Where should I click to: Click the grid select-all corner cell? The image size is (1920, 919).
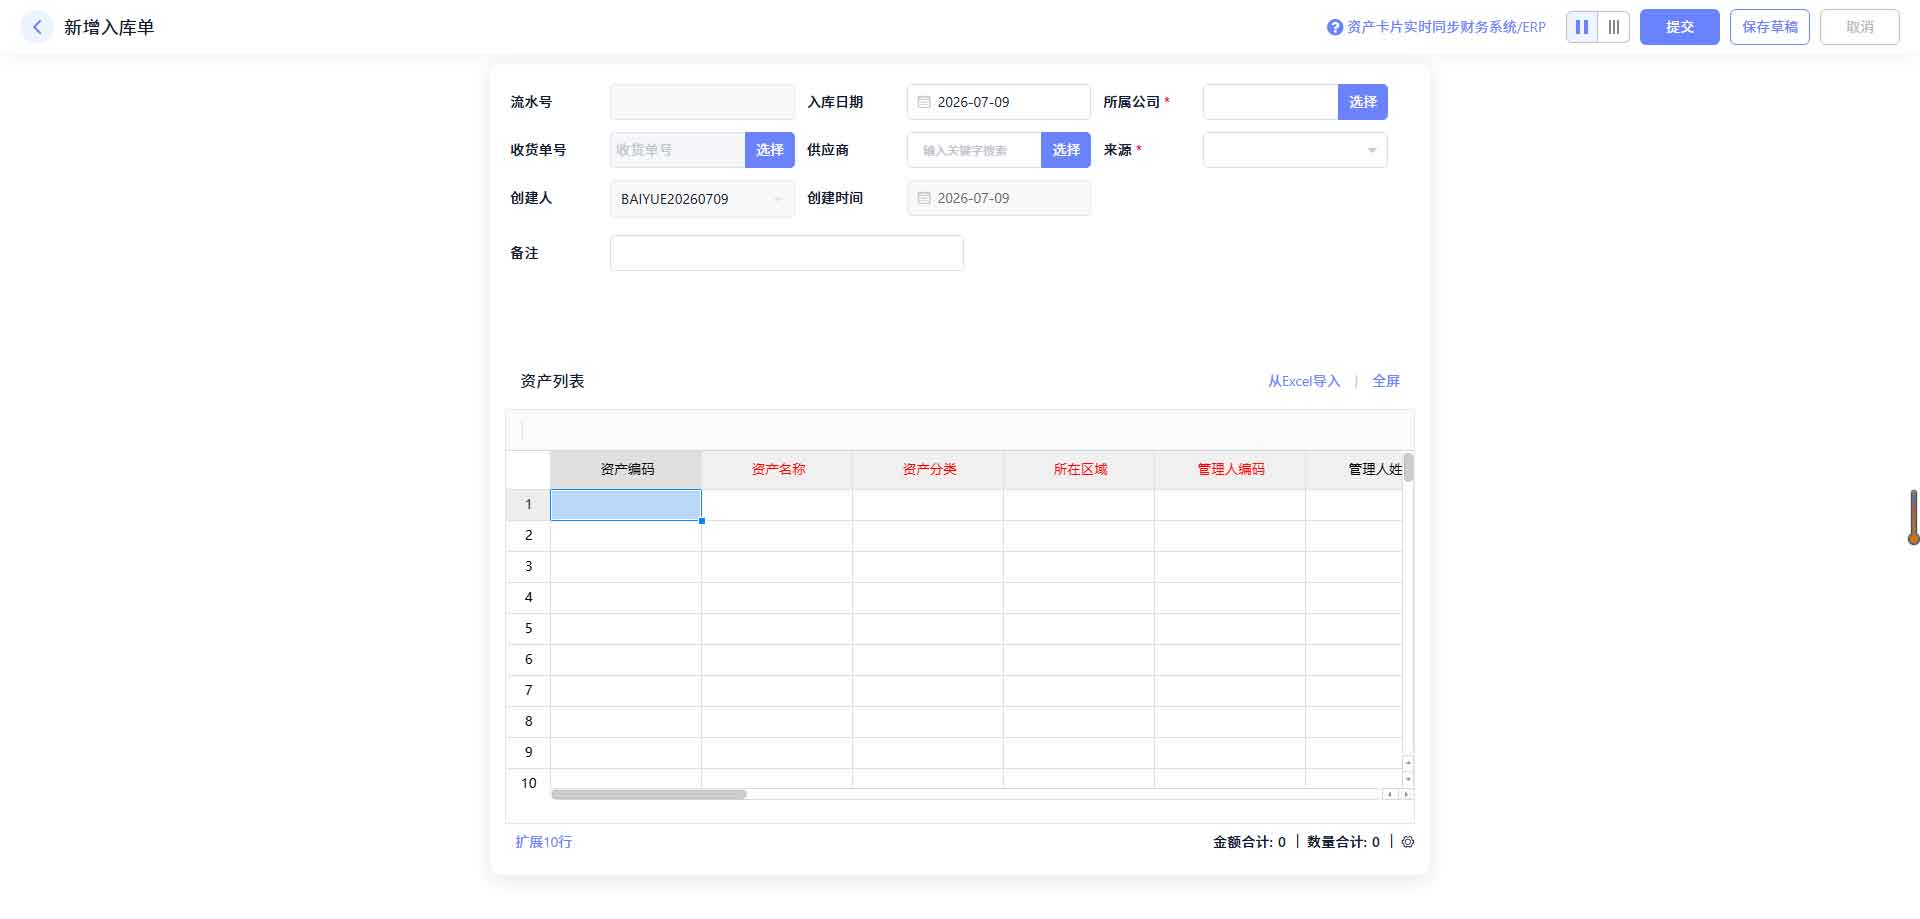528,470
